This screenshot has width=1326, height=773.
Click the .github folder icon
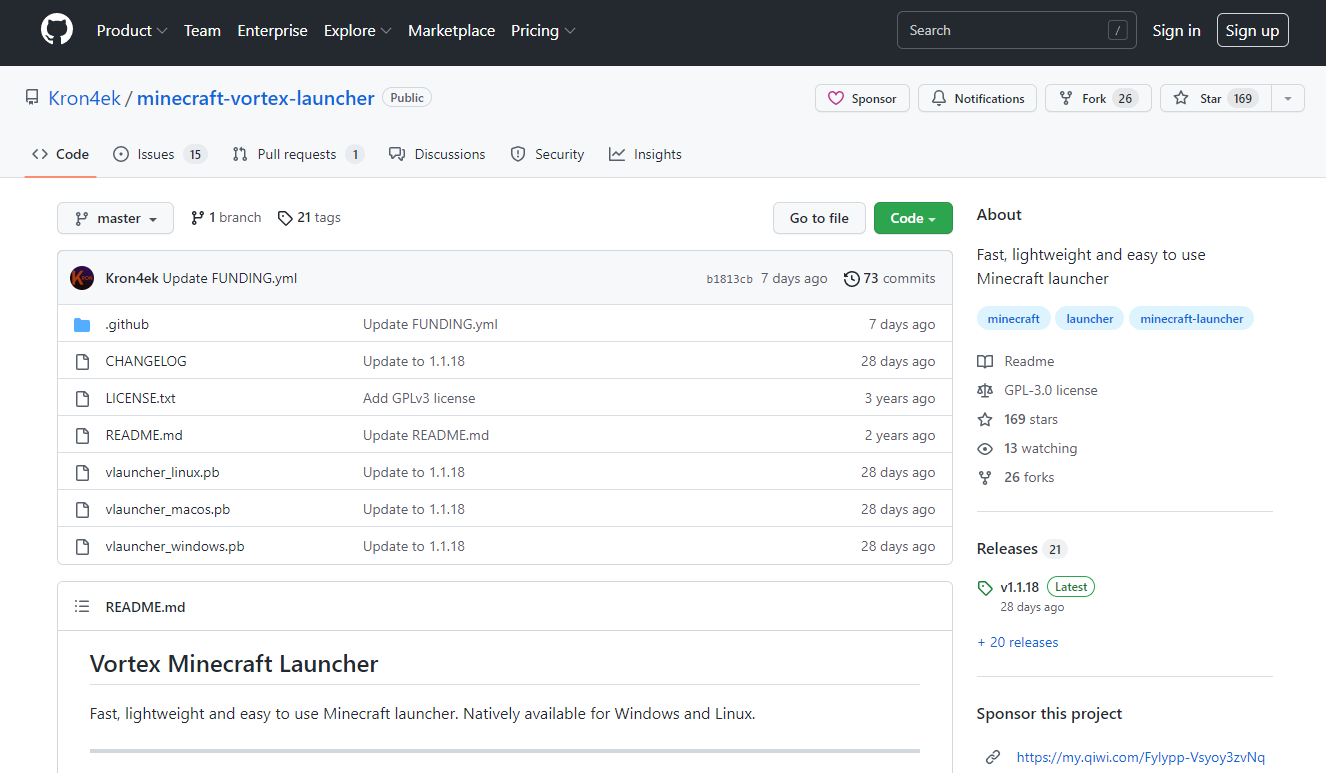[x=82, y=324]
